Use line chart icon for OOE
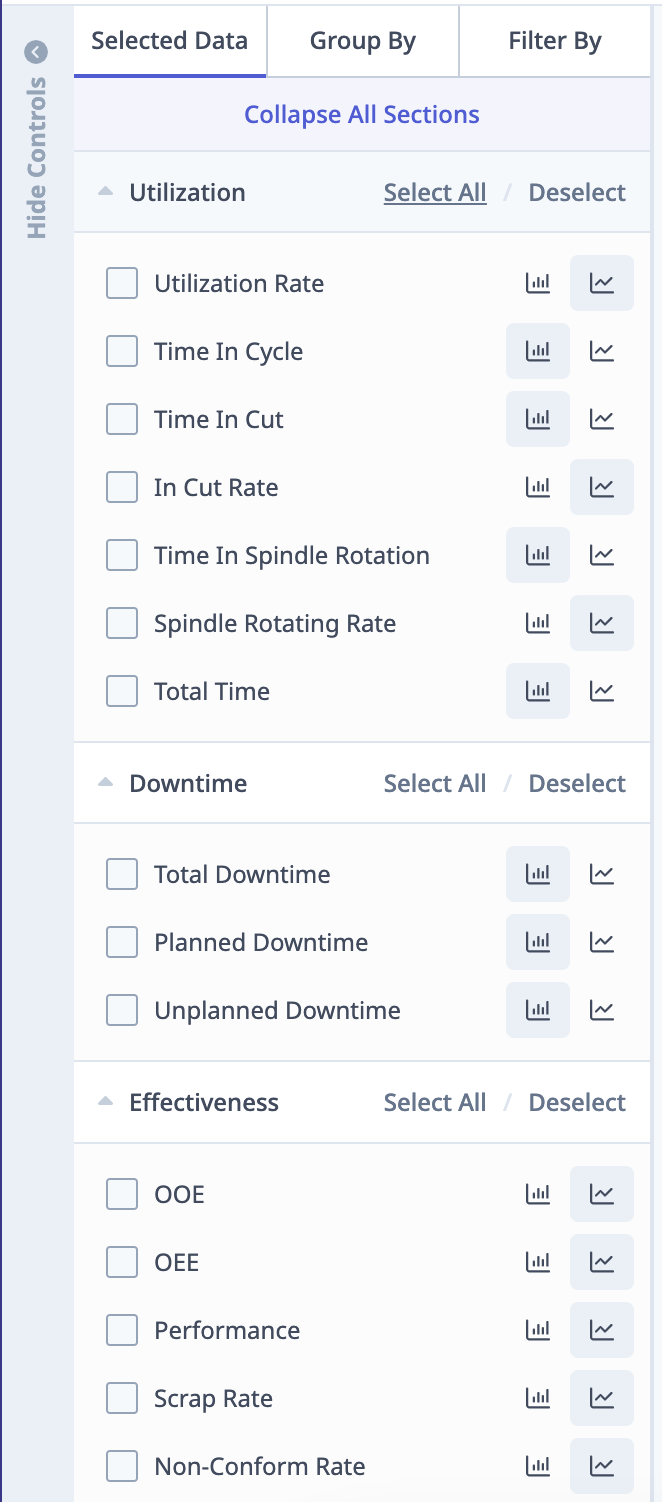Viewport: 662px width, 1502px height. click(x=602, y=1194)
